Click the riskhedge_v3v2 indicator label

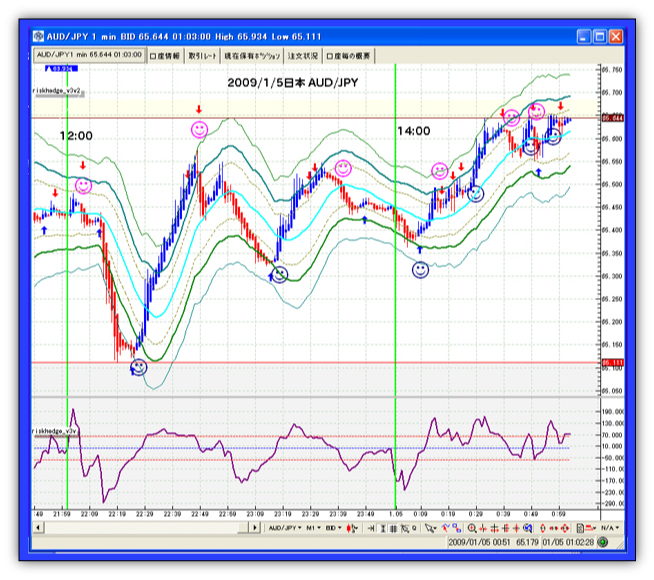click(x=56, y=89)
